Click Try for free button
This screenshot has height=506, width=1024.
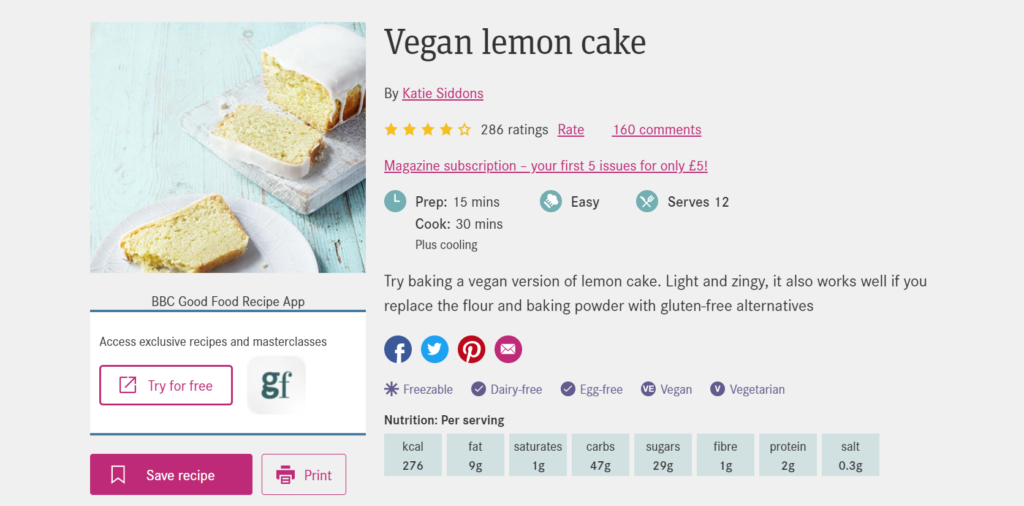click(166, 385)
